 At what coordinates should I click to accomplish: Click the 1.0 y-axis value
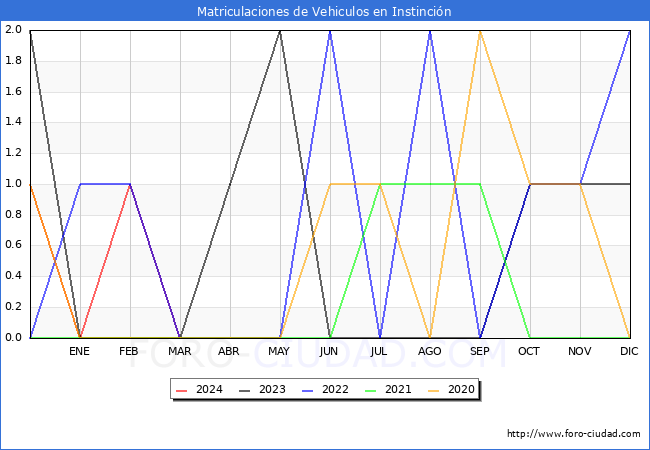[x=14, y=183]
